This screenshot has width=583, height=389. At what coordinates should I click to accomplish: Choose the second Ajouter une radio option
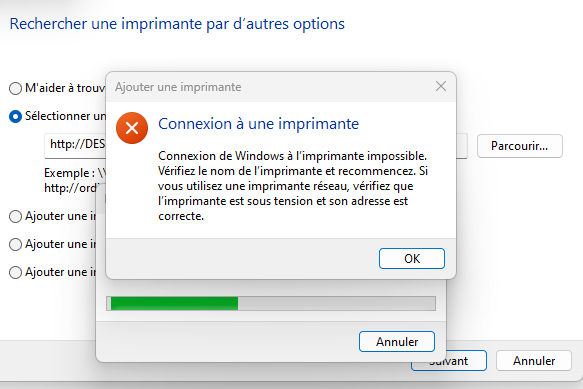(x=15, y=244)
